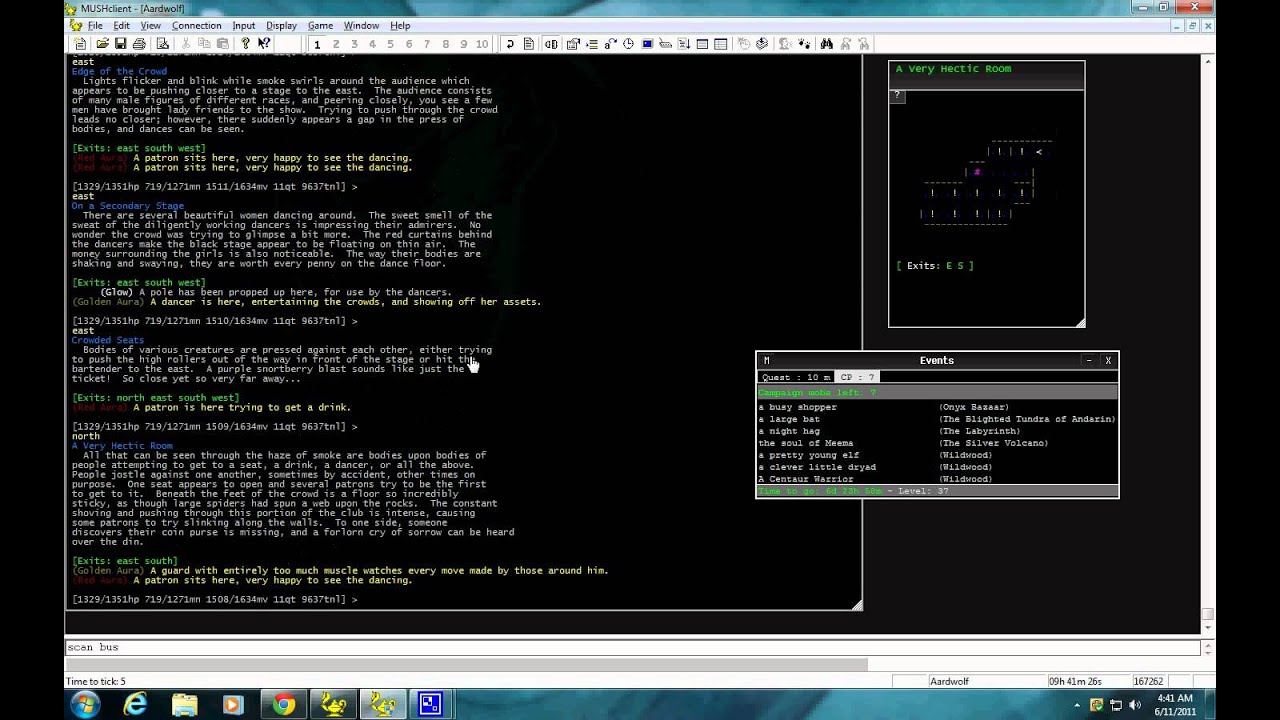Click the Open World folder icon
The image size is (1280, 720).
point(102,44)
